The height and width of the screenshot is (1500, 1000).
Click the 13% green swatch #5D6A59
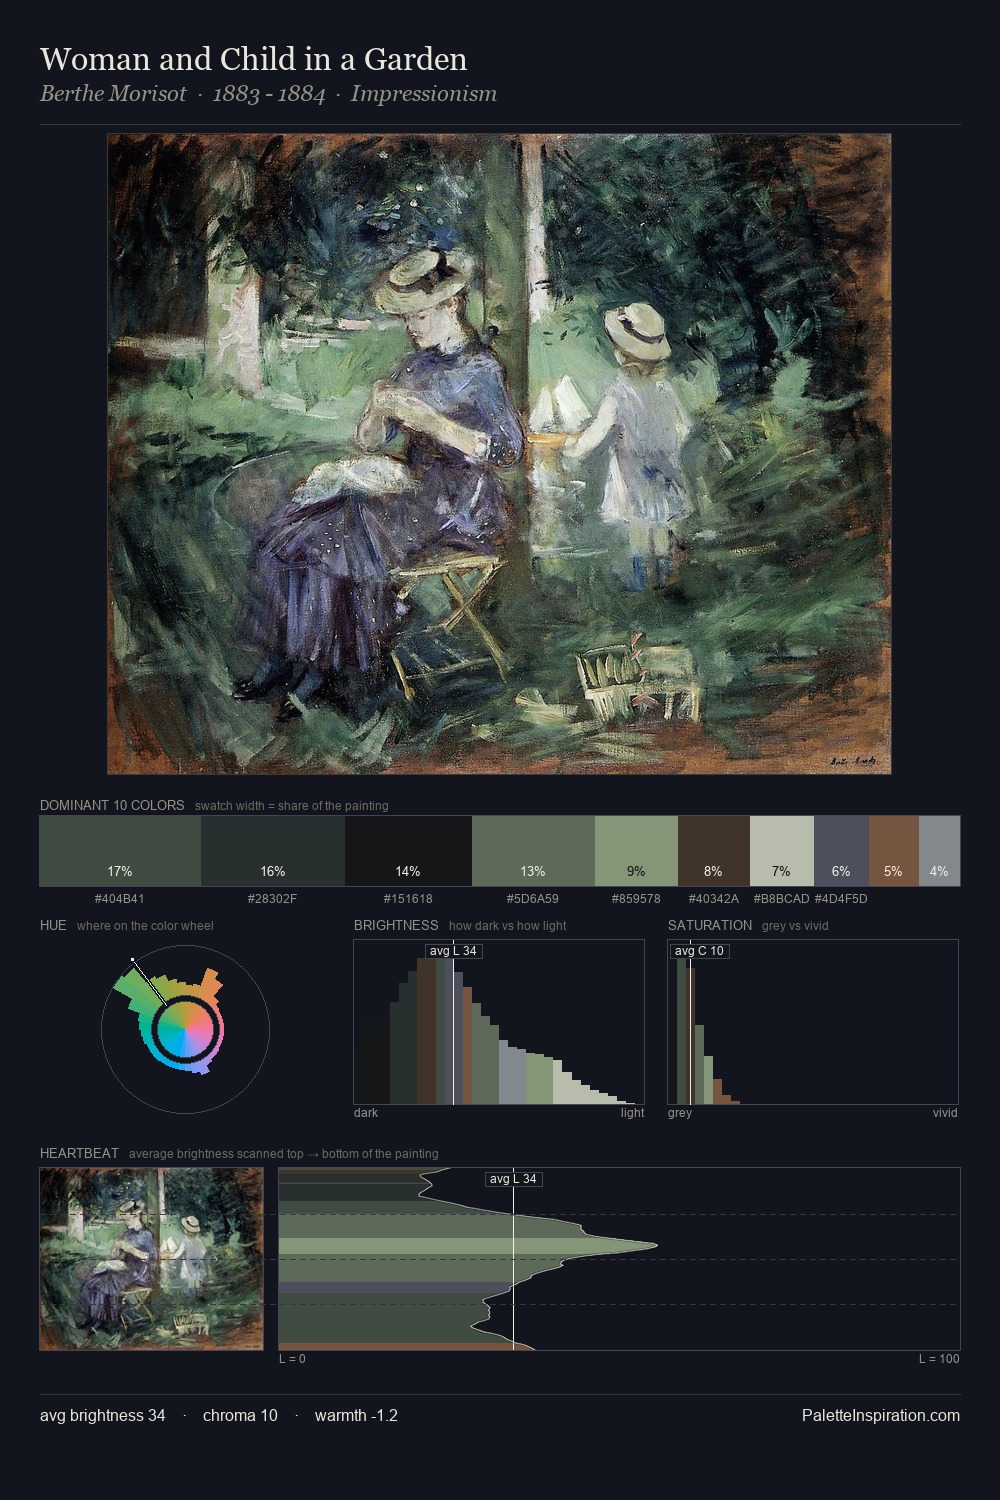pyautogui.click(x=533, y=851)
